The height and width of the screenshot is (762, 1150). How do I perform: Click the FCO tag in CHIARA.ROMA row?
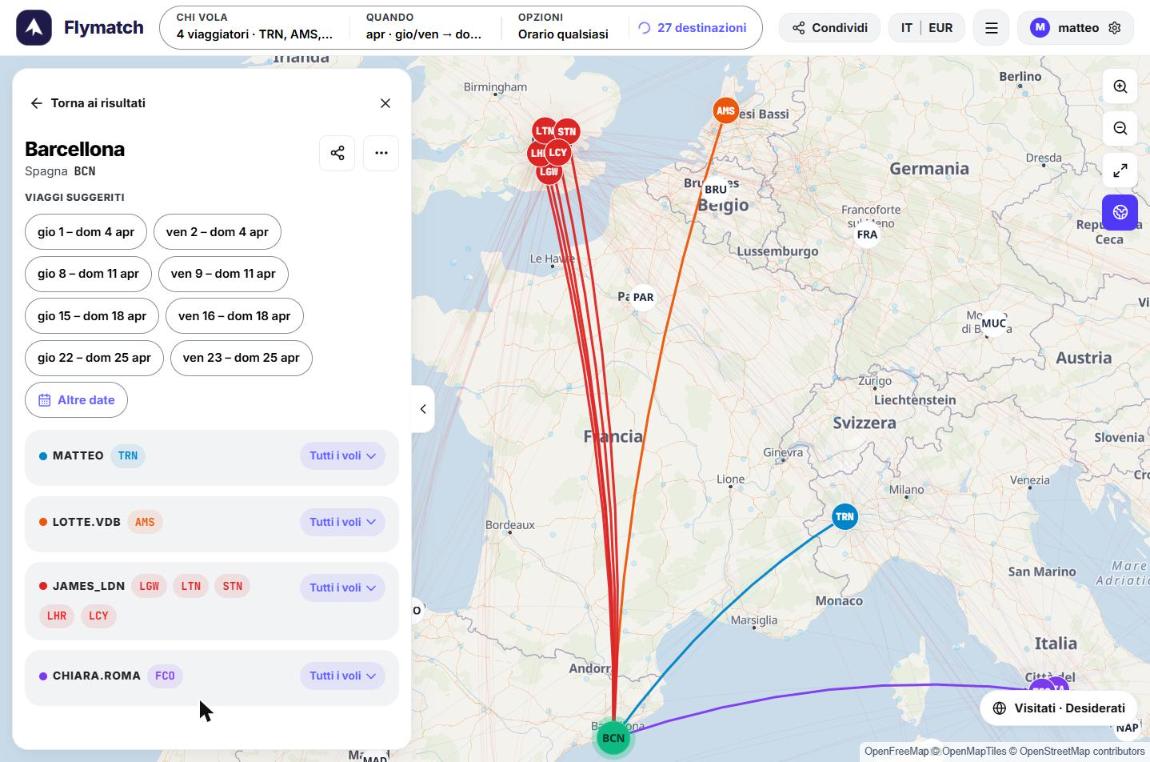point(165,675)
